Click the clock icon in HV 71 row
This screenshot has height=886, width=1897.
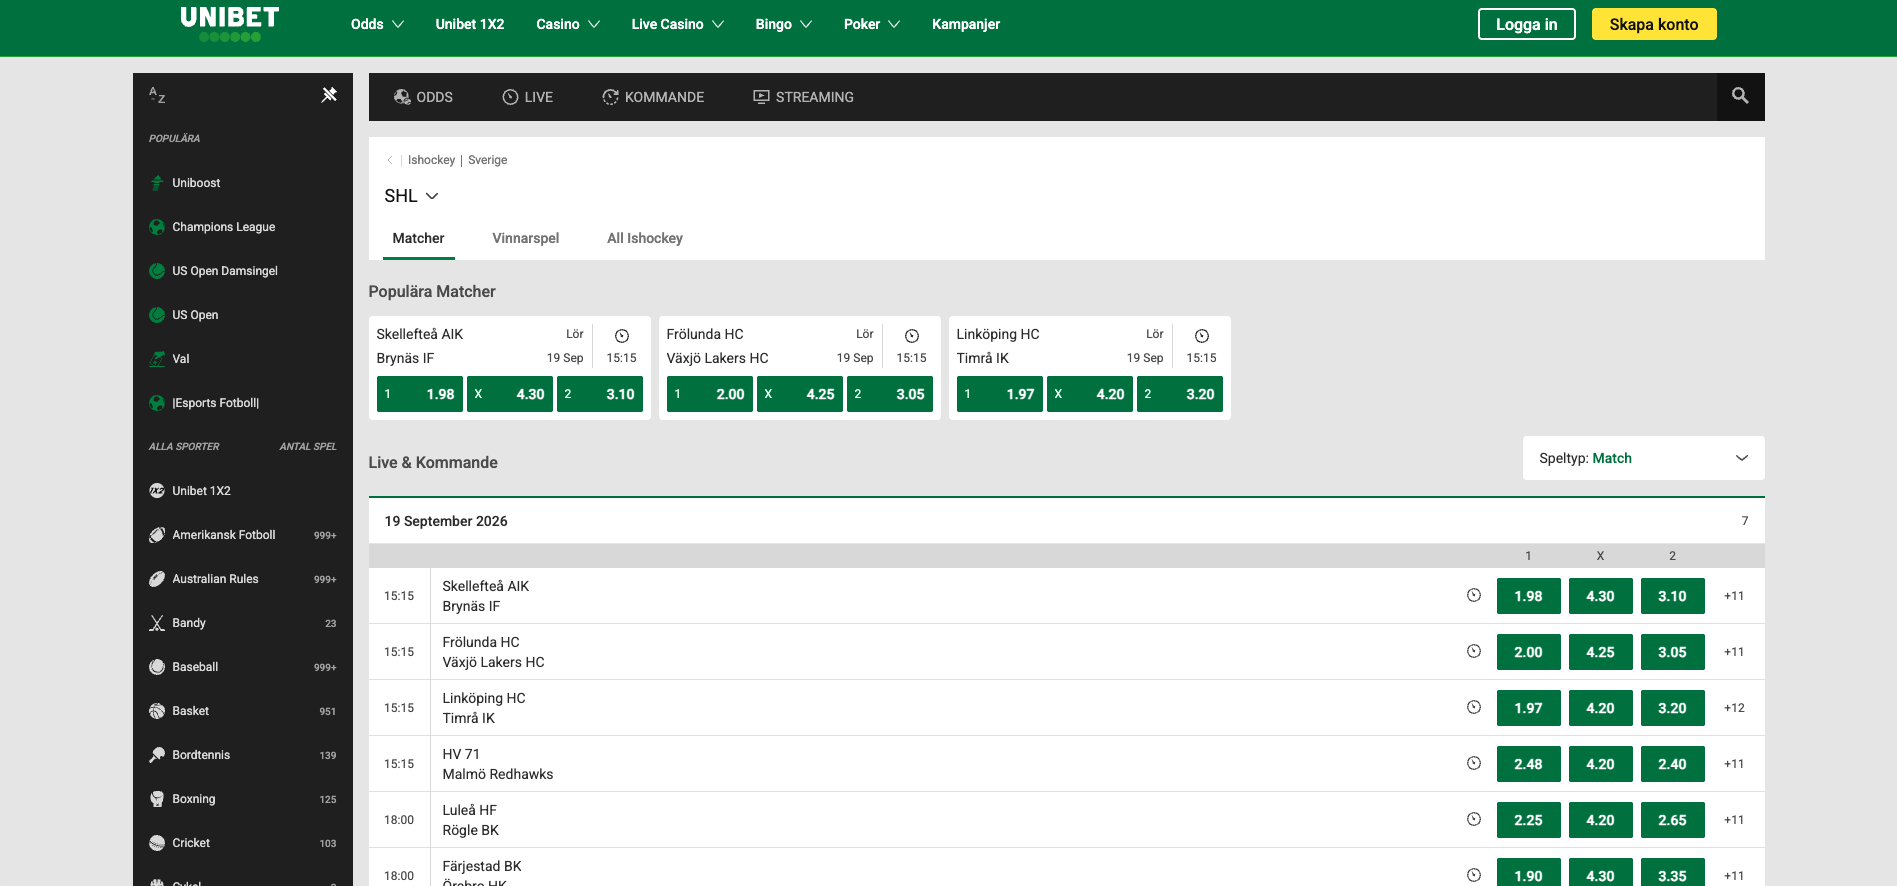1474,763
